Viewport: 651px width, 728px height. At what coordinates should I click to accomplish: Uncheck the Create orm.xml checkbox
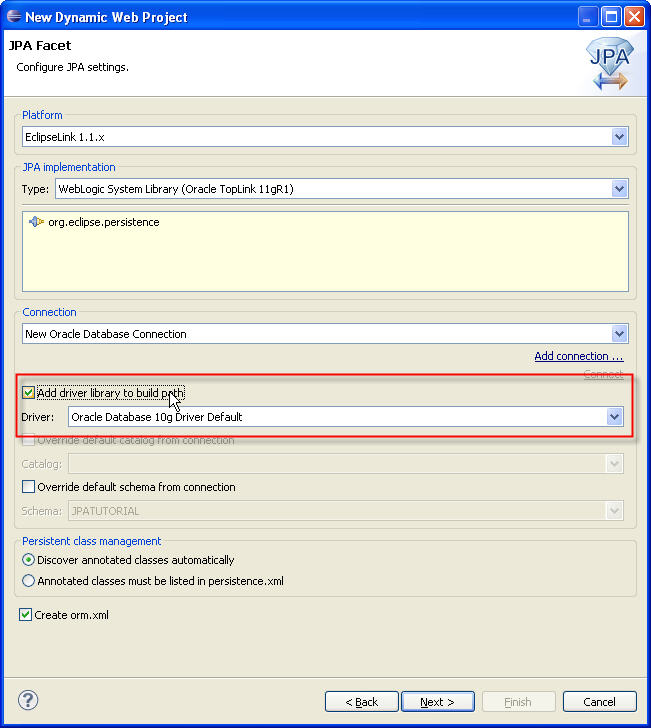pyautogui.click(x=26, y=615)
